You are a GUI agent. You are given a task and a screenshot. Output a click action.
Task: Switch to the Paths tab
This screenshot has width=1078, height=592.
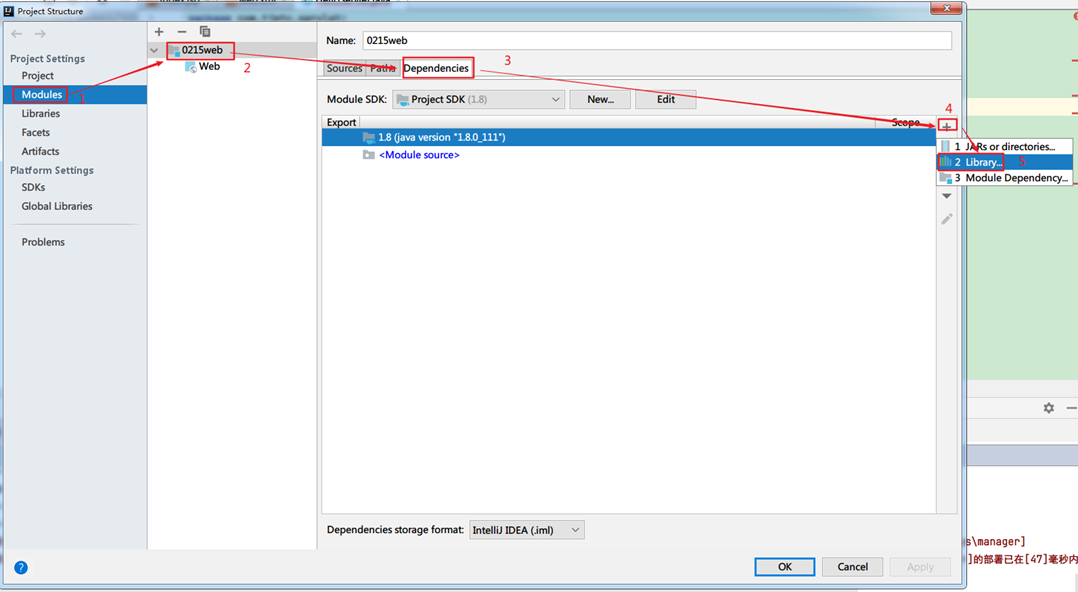(382, 68)
